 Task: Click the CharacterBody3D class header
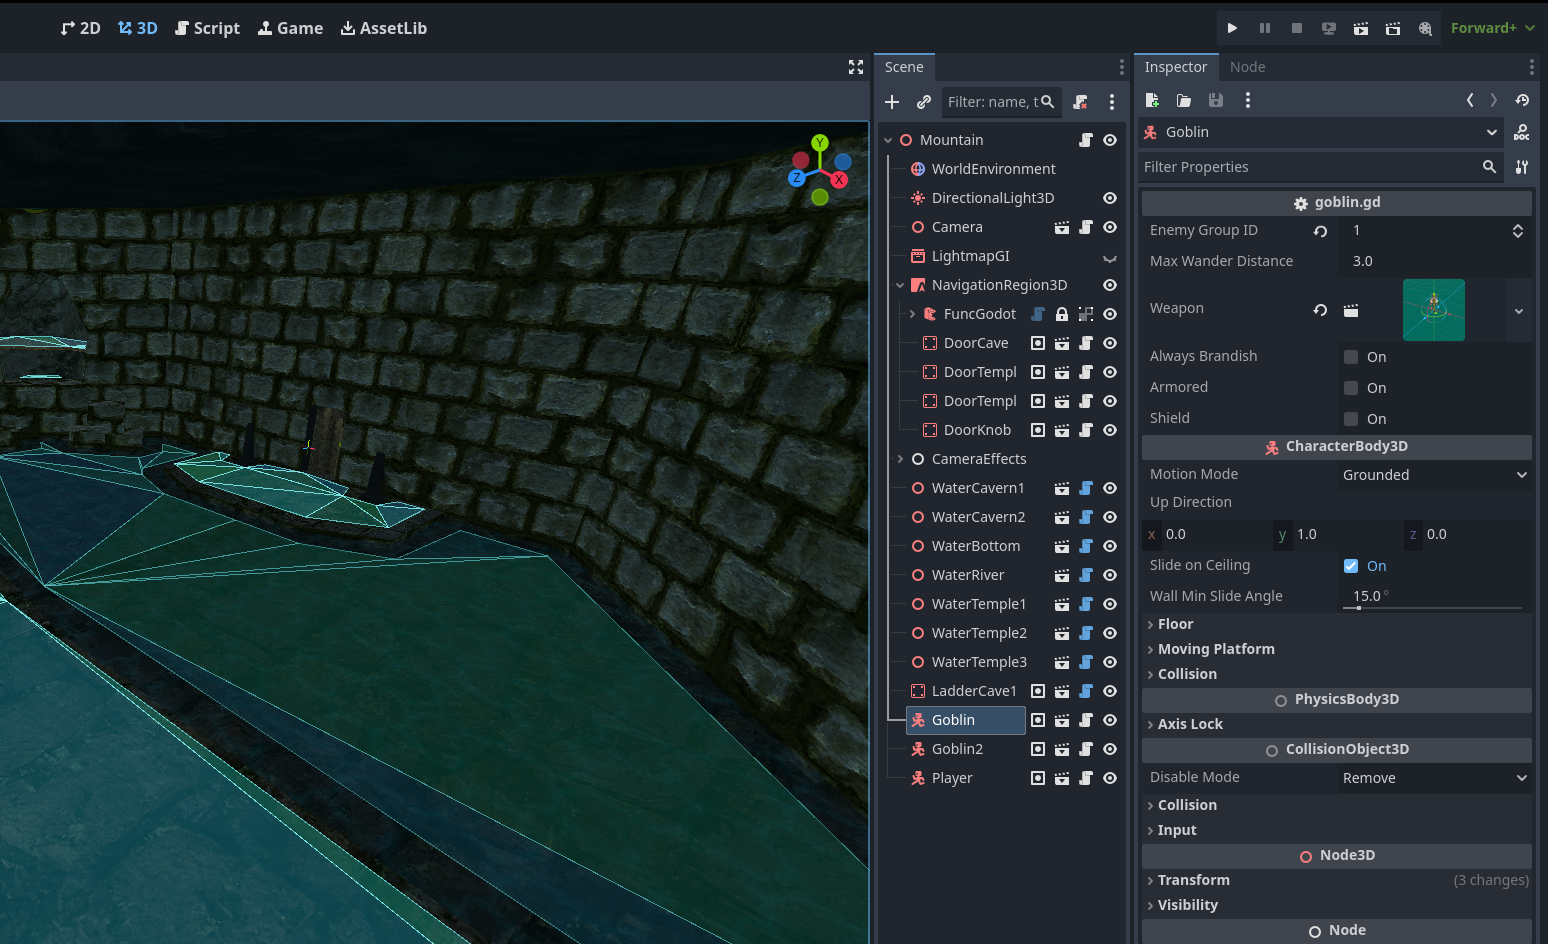[1337, 446]
